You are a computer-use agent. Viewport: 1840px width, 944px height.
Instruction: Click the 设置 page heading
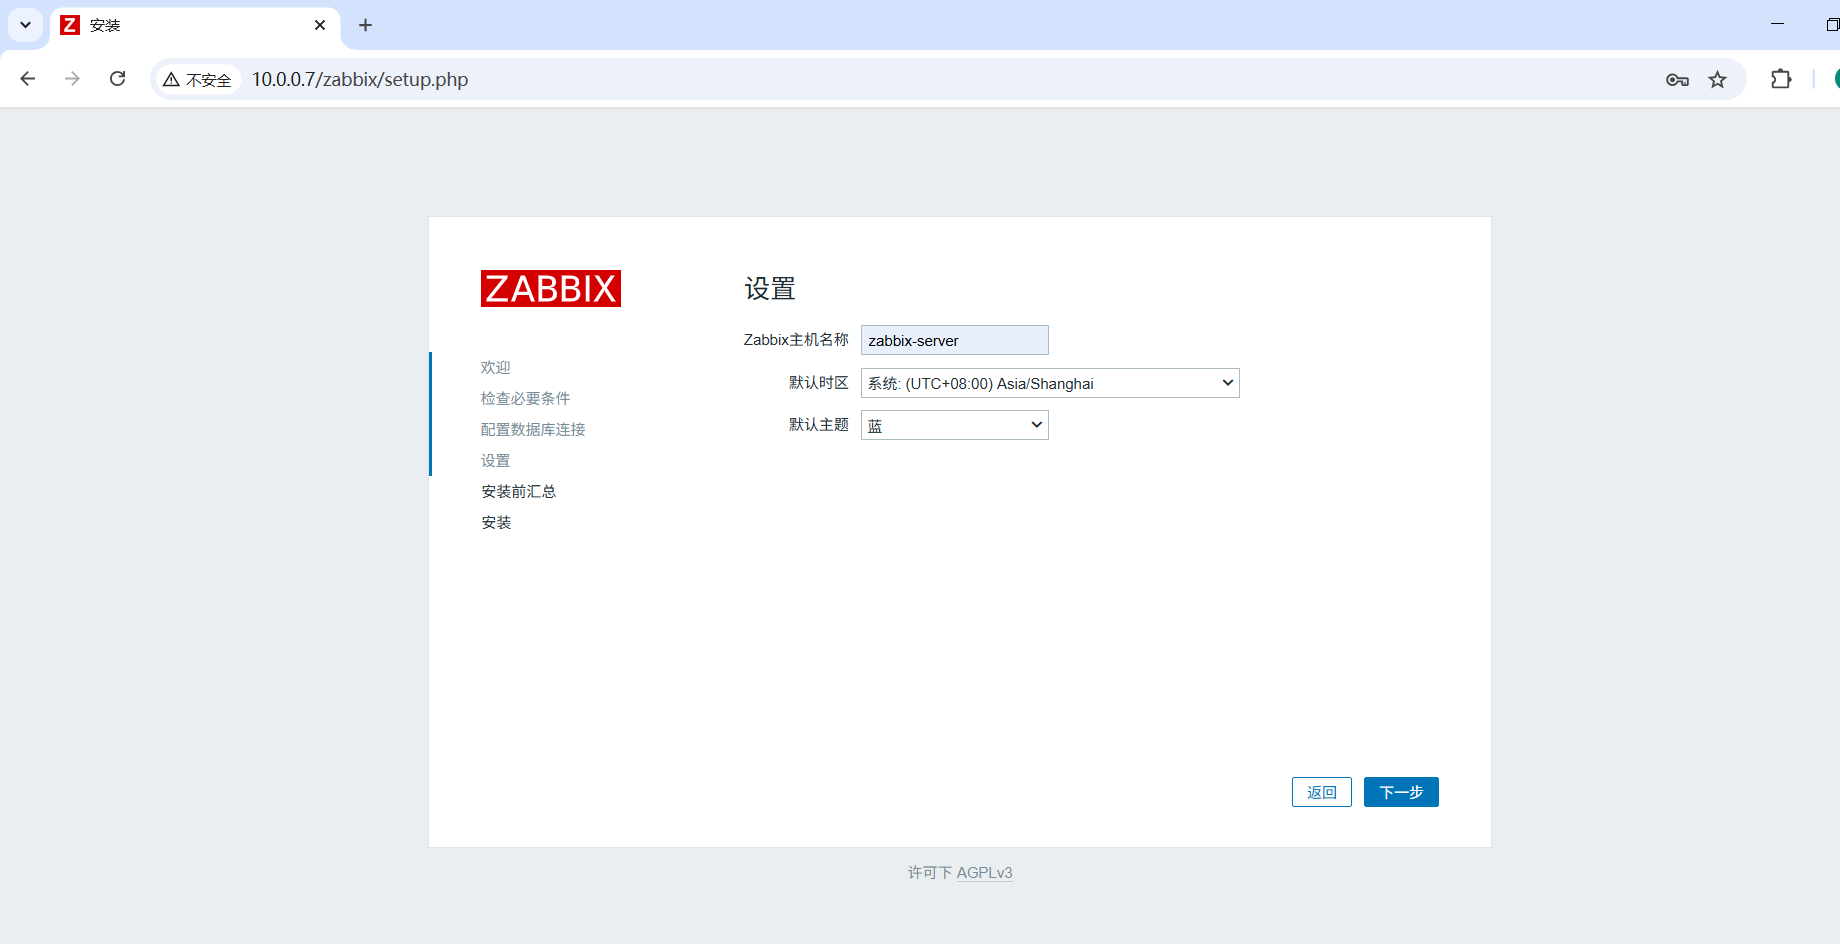click(x=770, y=289)
